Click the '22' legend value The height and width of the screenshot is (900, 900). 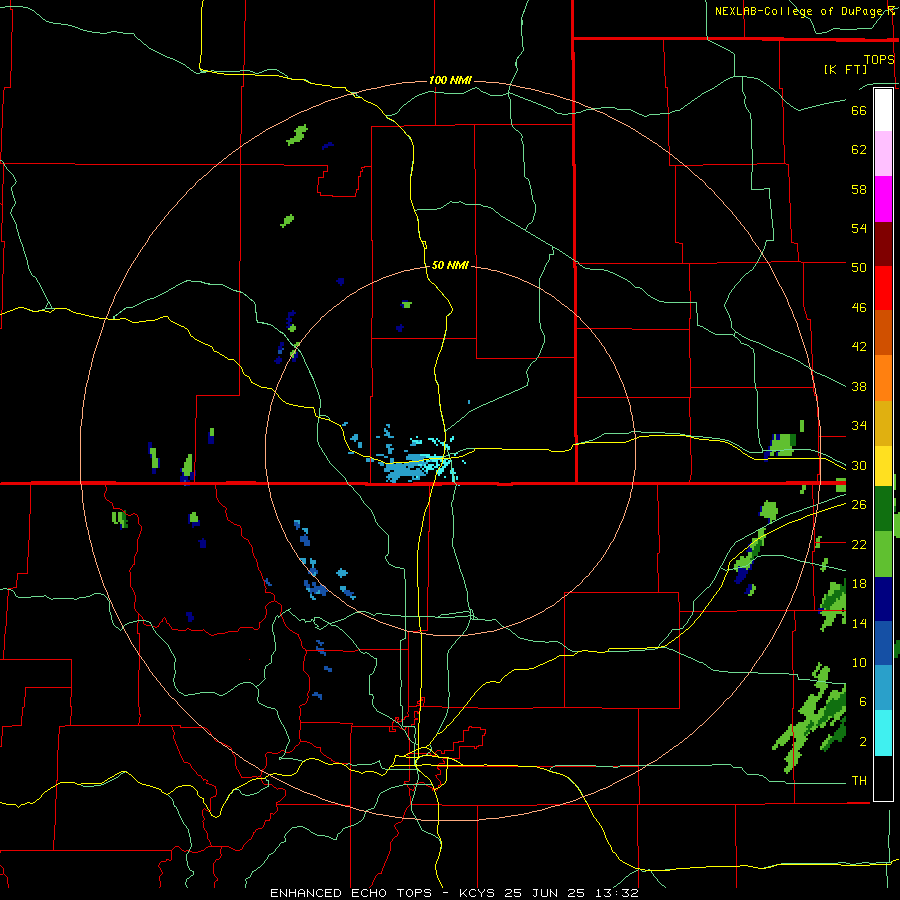coord(859,544)
